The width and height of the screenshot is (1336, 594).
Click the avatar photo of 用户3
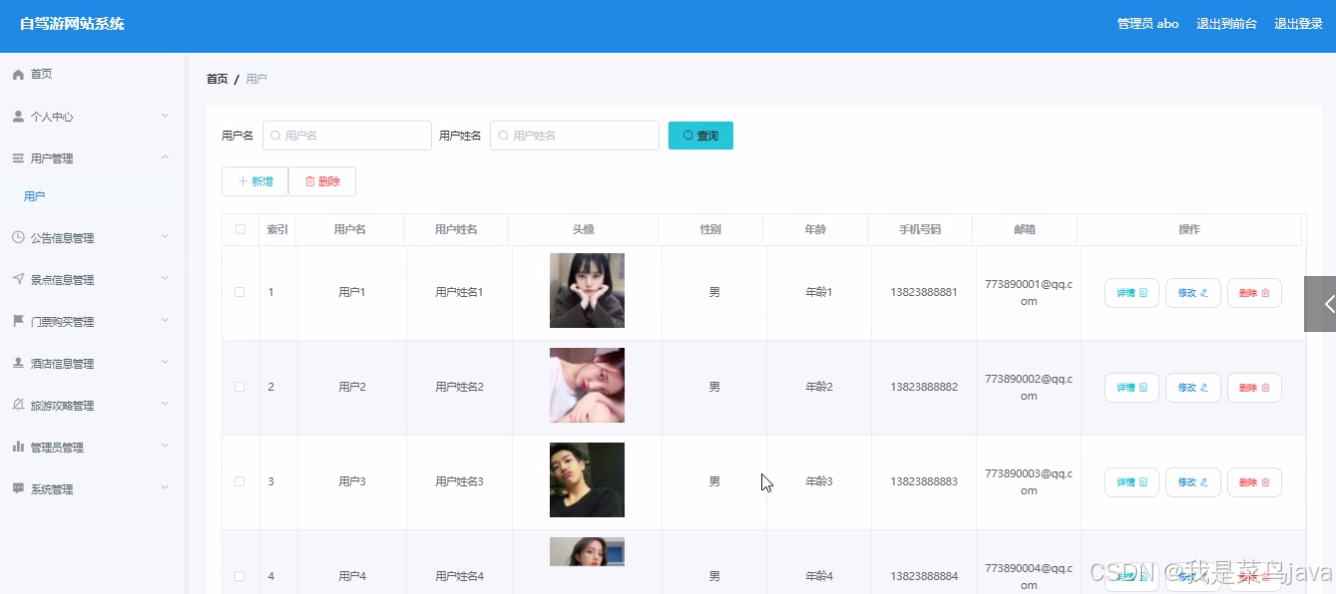click(587, 480)
